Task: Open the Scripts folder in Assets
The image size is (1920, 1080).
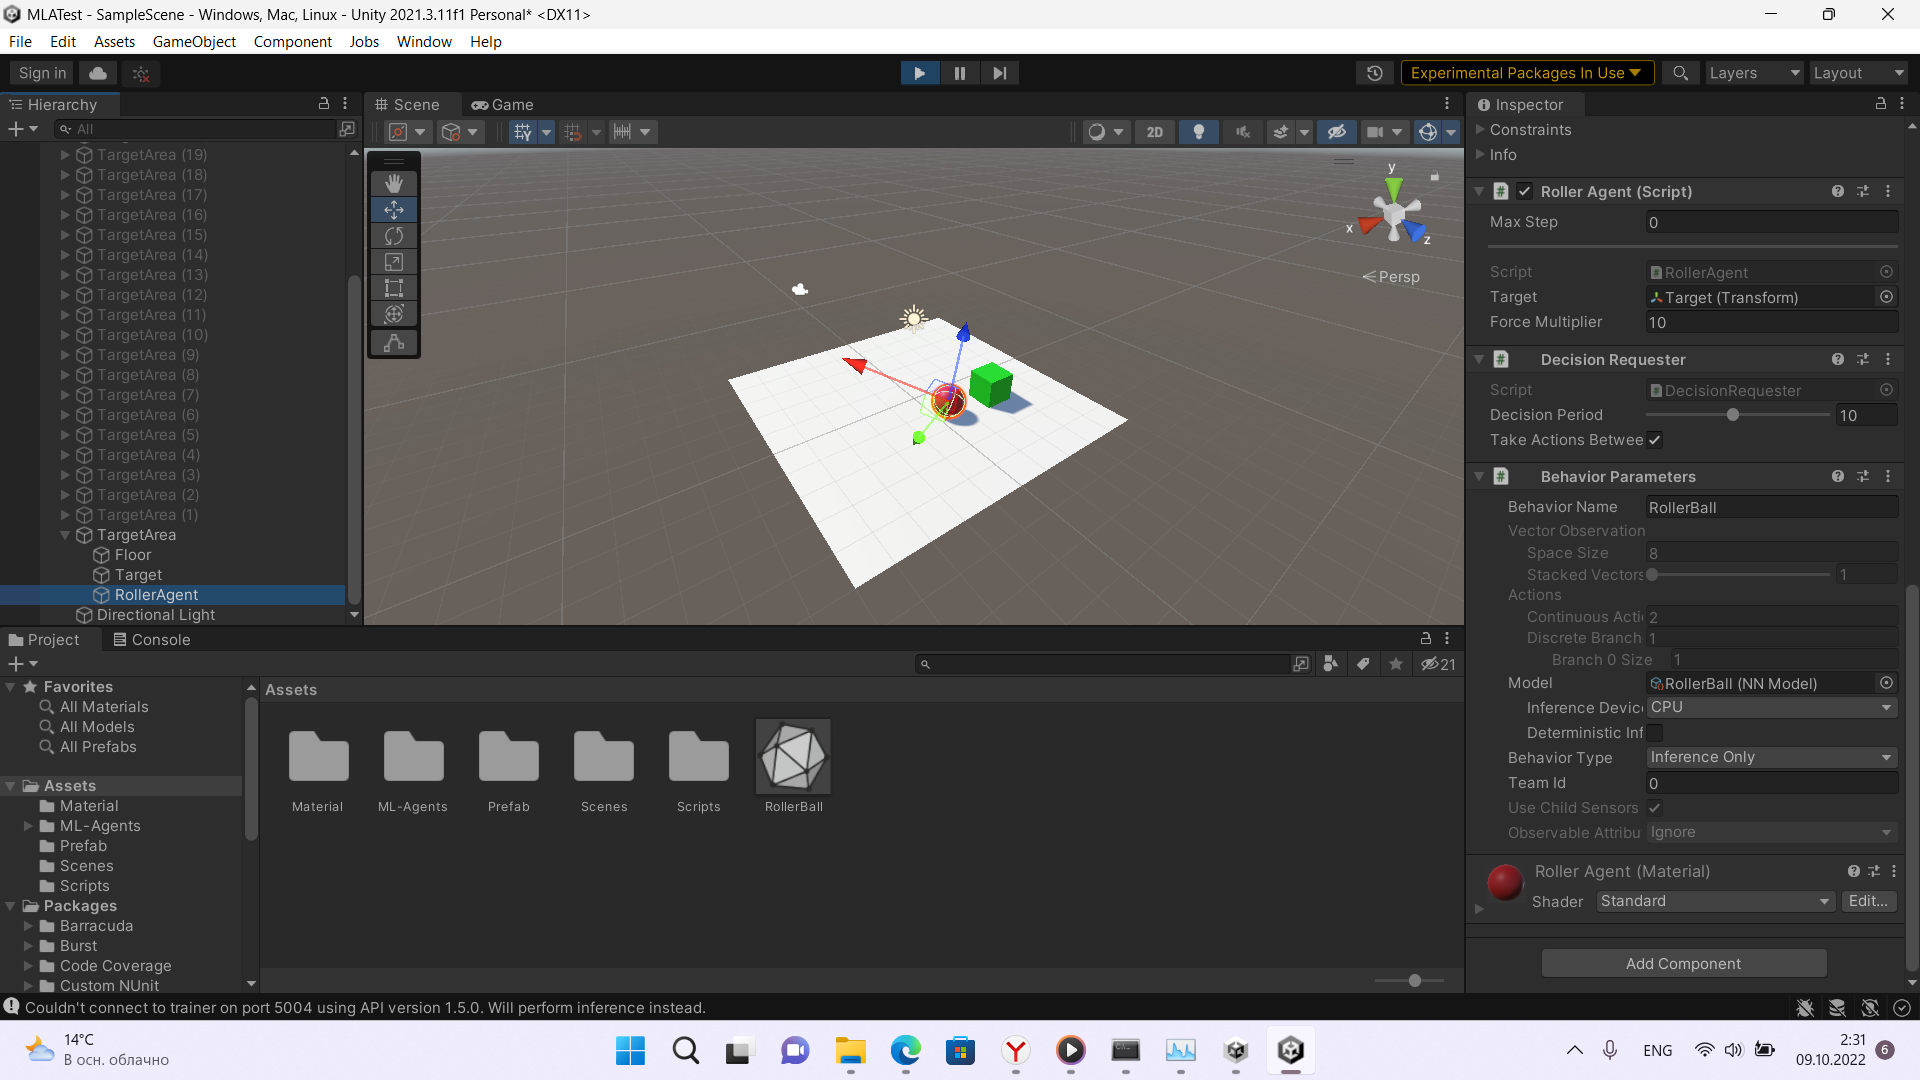Action: (698, 757)
